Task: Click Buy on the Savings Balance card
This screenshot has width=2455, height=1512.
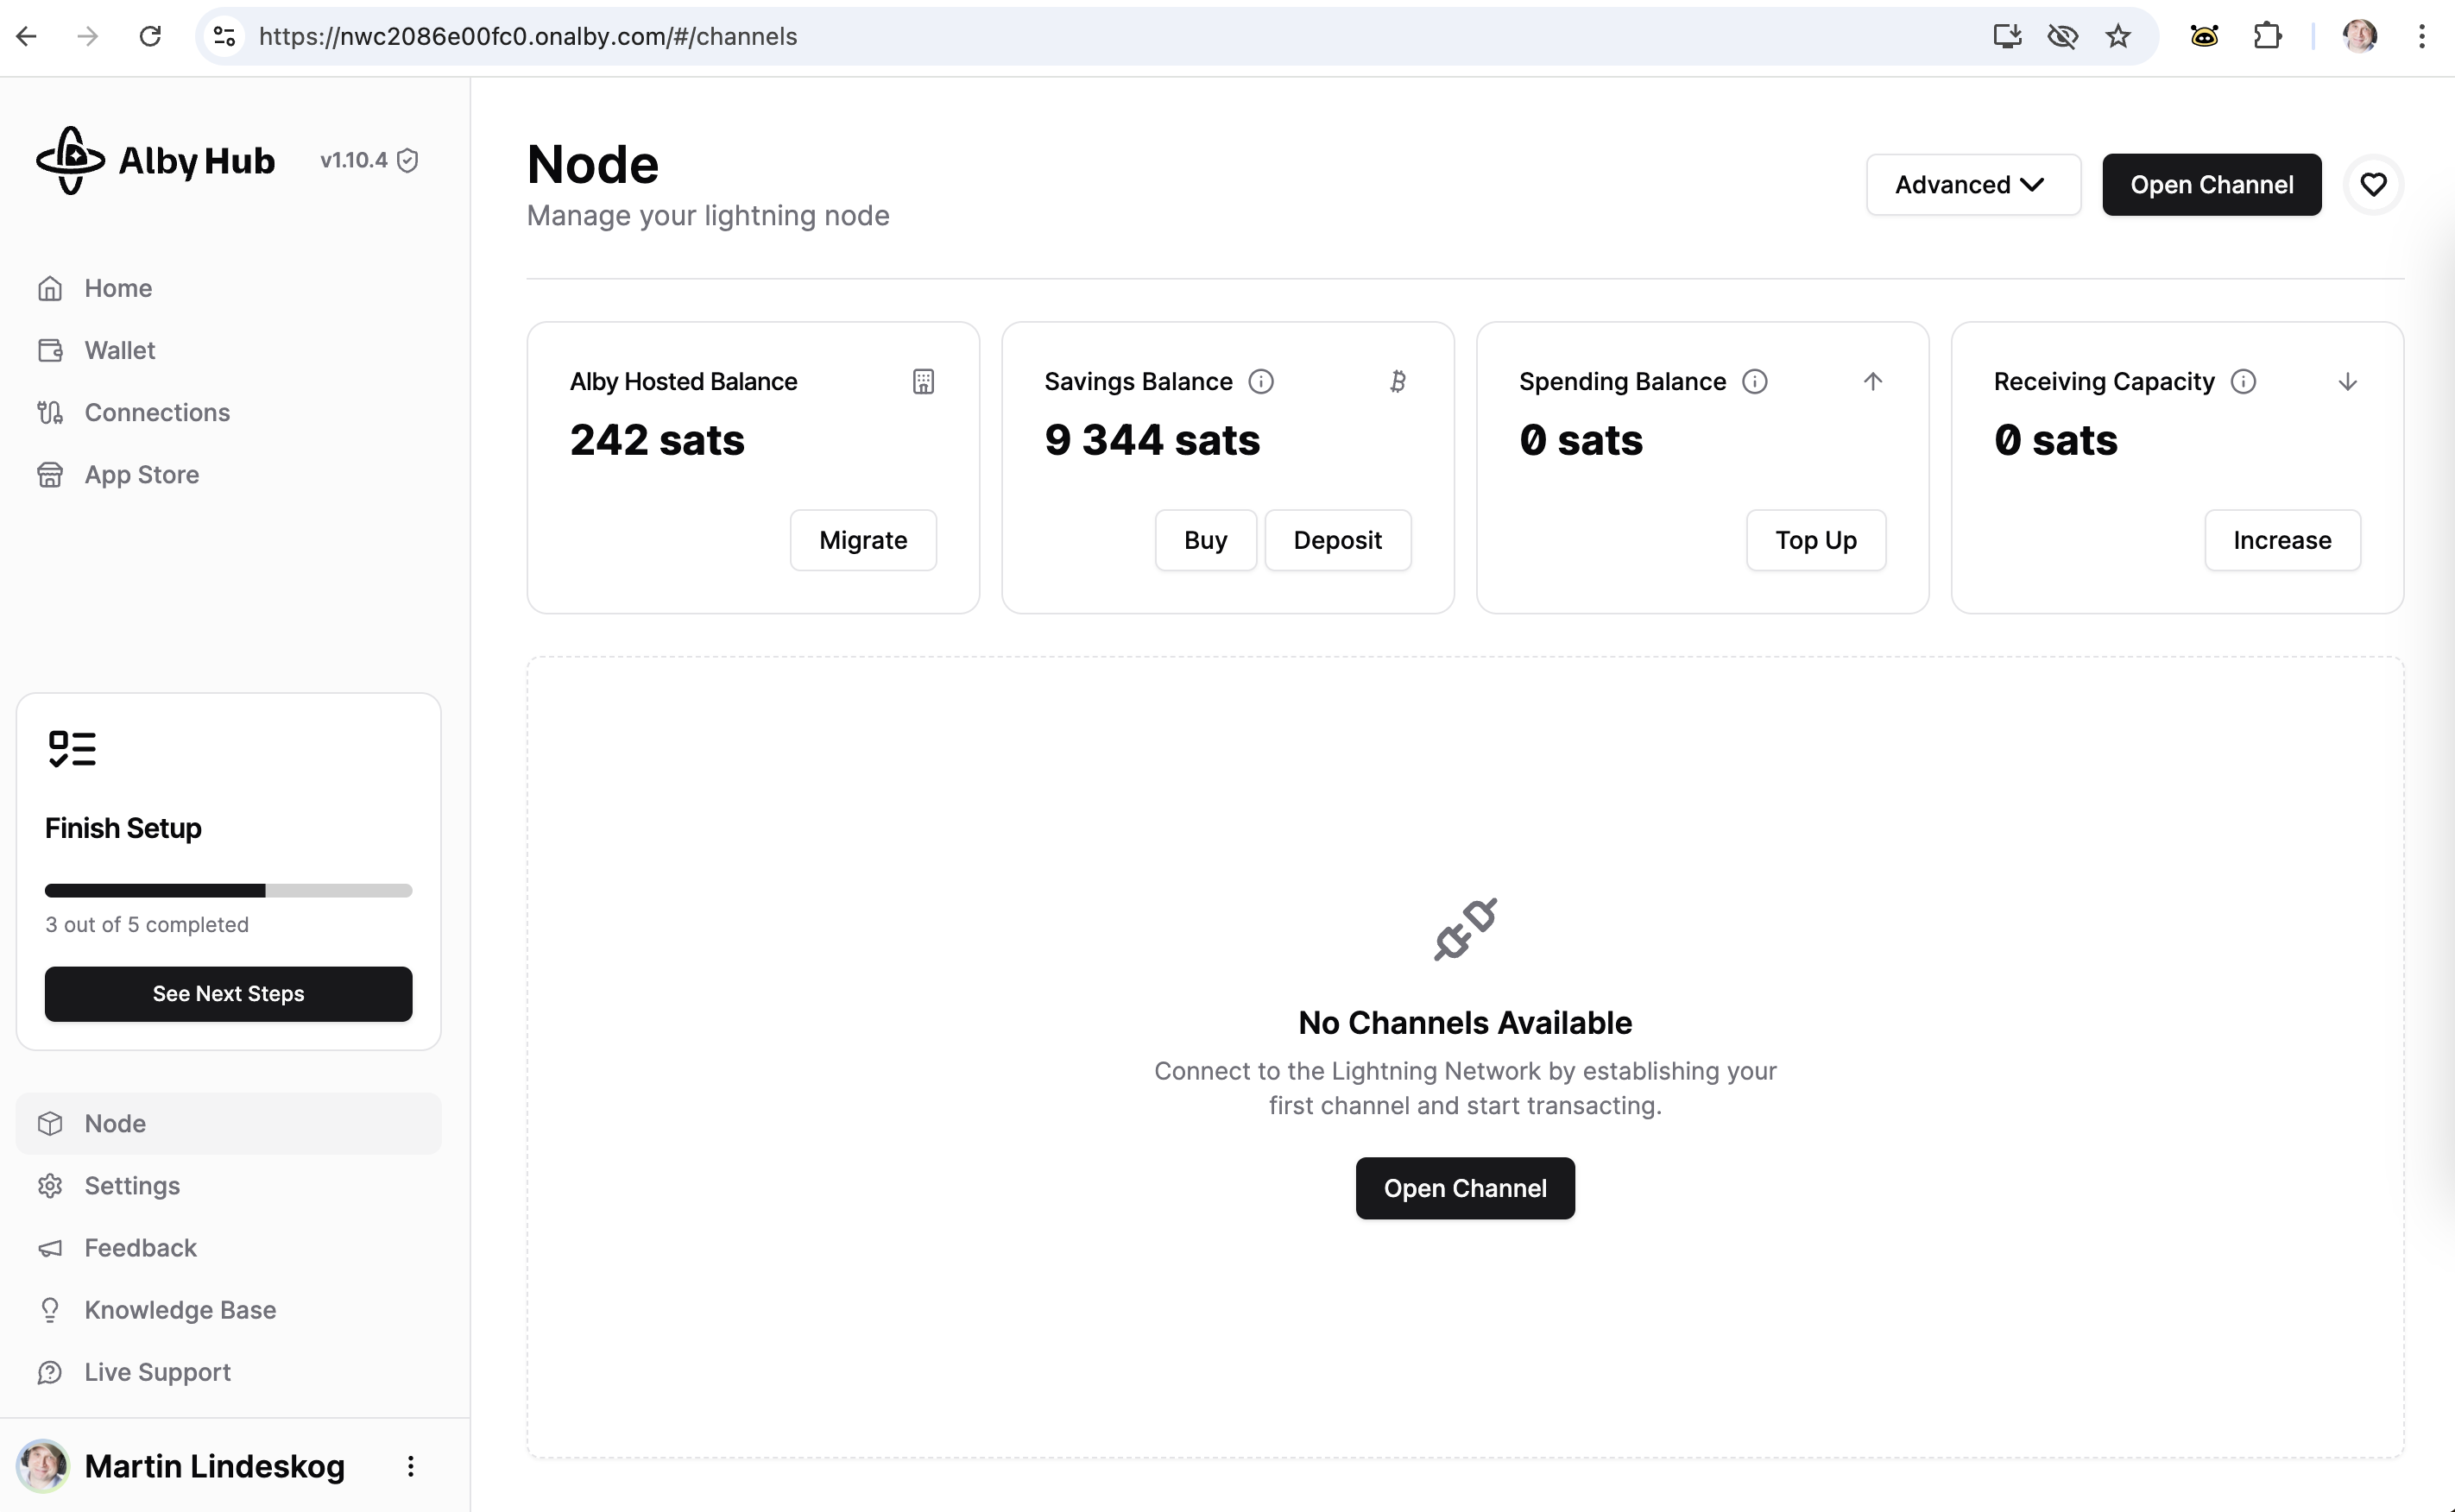Action: pos(1205,540)
